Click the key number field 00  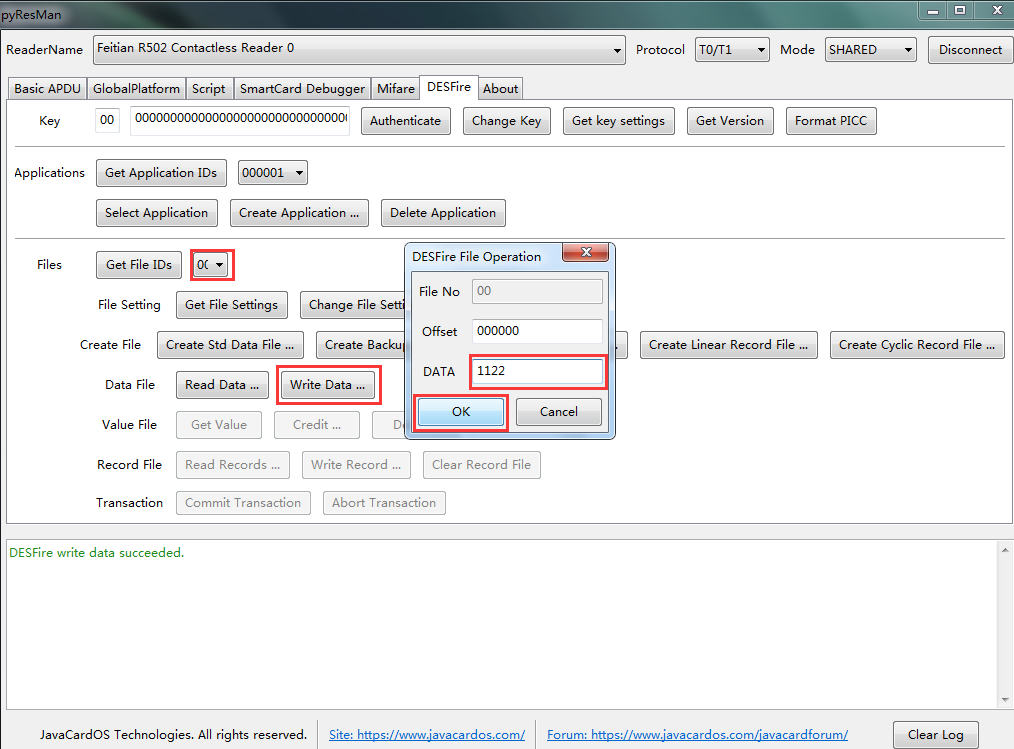click(x=107, y=120)
